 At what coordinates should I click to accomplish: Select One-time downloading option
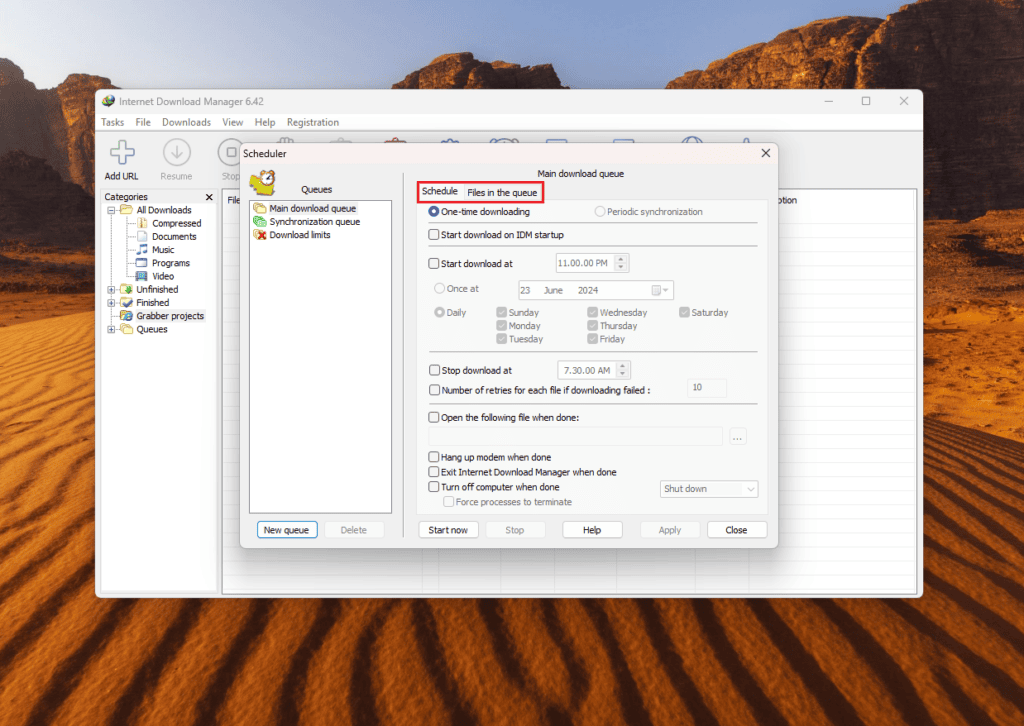coord(434,212)
